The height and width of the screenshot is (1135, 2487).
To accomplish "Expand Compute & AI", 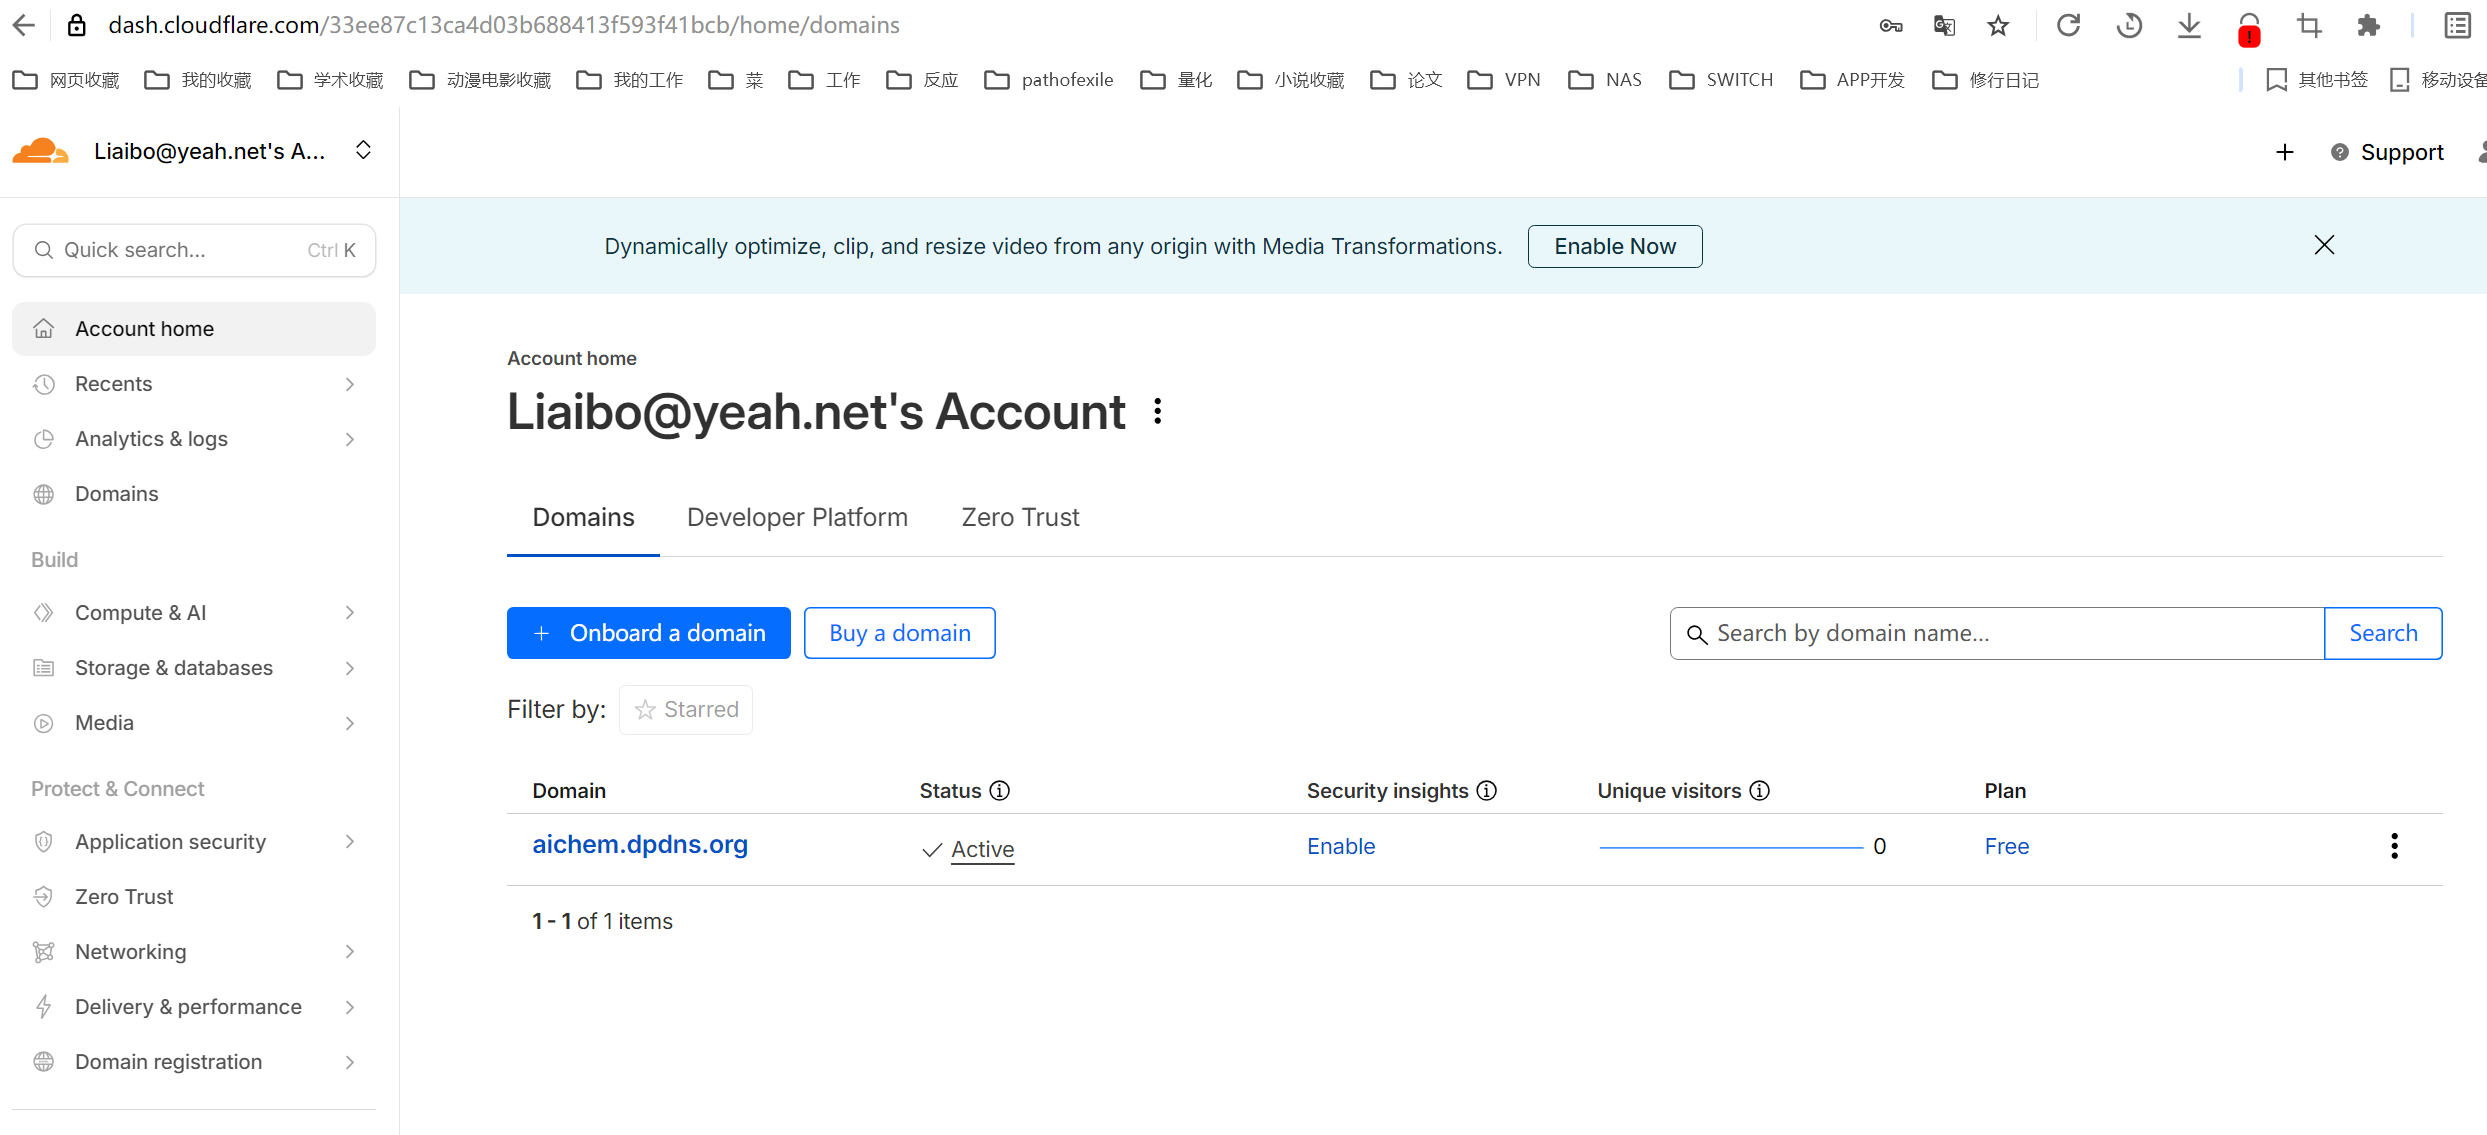I will [194, 613].
